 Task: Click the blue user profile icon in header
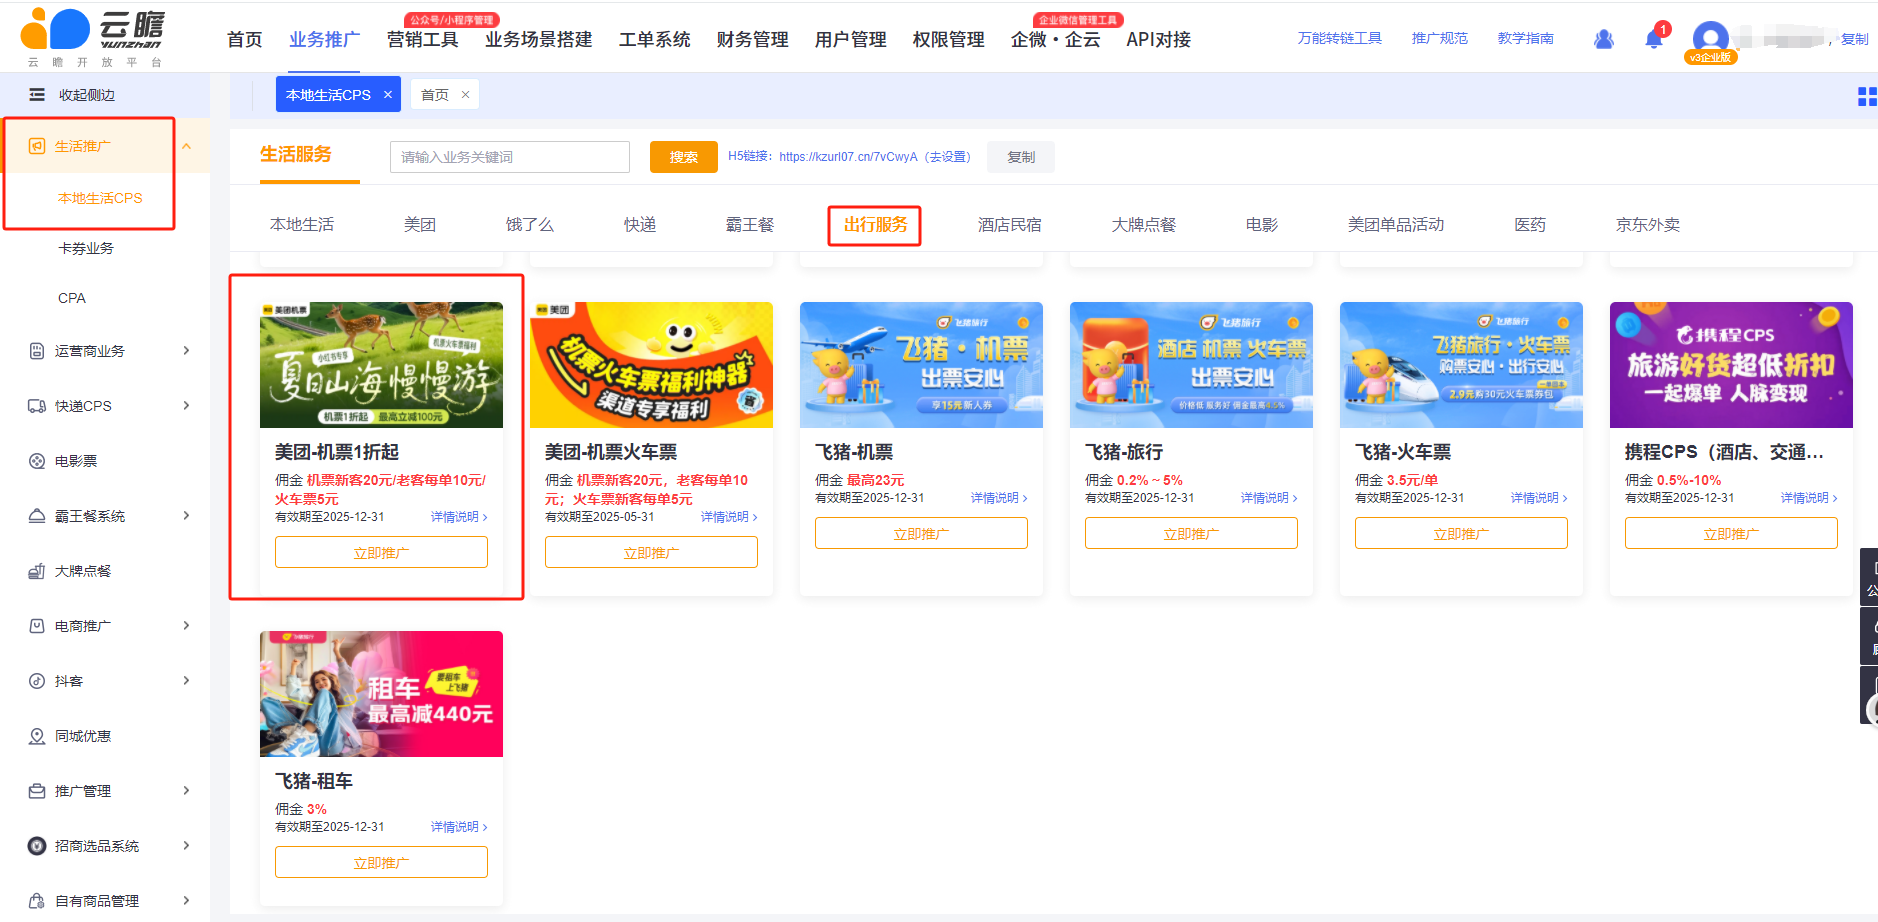tap(1604, 39)
